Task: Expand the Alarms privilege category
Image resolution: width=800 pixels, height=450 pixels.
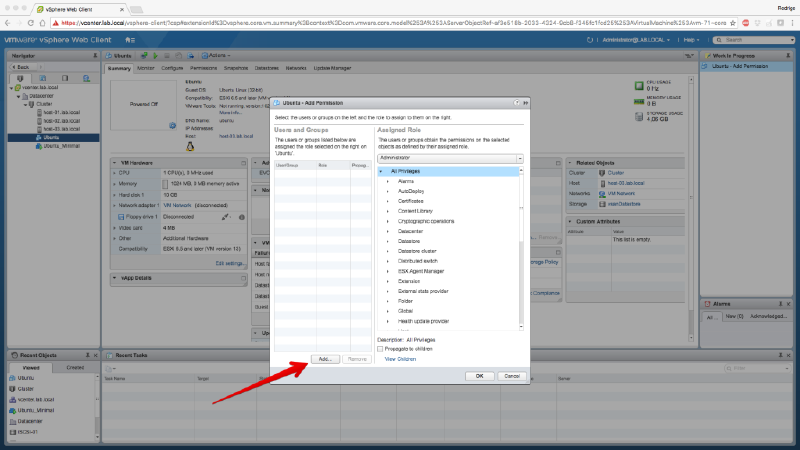Action: (x=389, y=181)
